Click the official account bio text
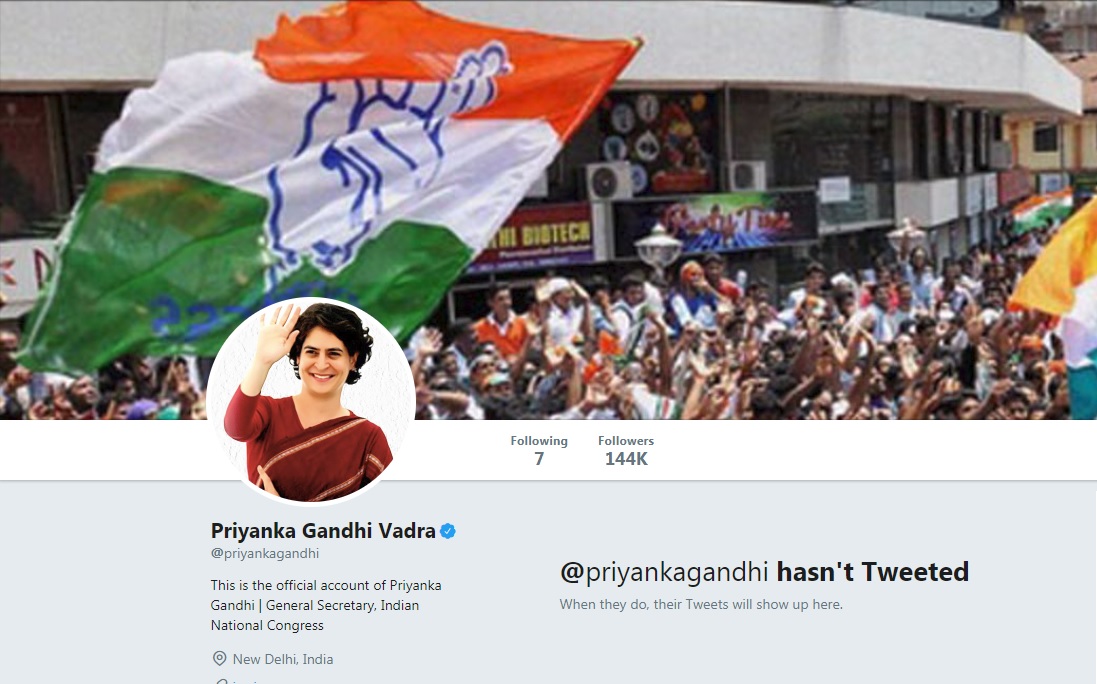This screenshot has width=1097, height=684. click(x=326, y=605)
